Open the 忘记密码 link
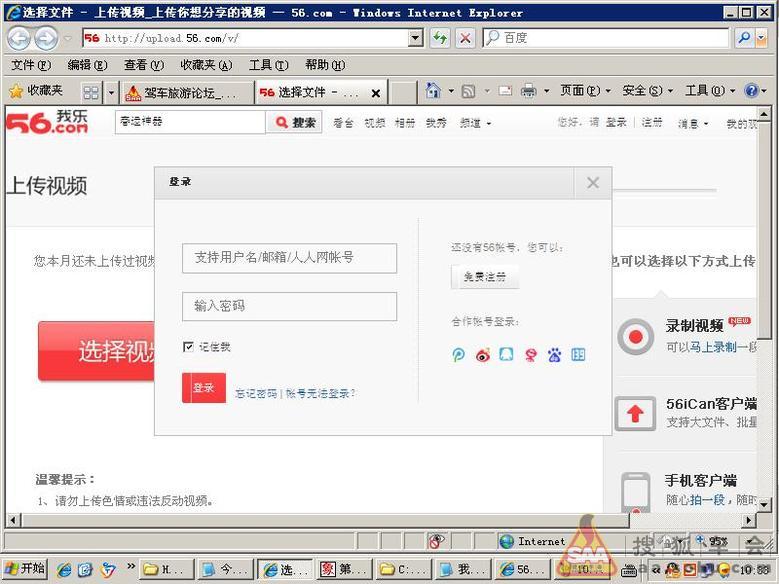The width and height of the screenshot is (779, 584). pos(256,394)
